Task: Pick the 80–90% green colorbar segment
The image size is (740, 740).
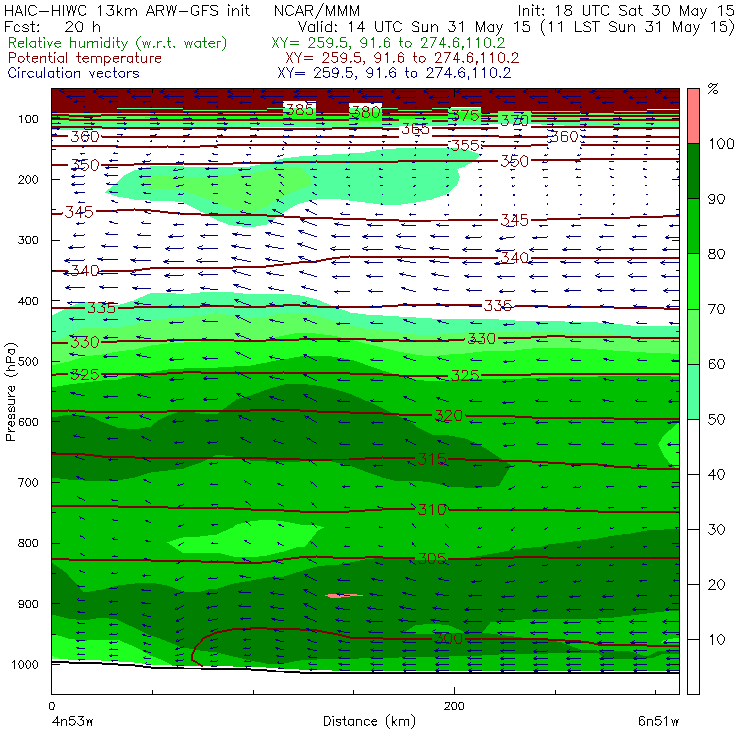Action: pos(693,226)
